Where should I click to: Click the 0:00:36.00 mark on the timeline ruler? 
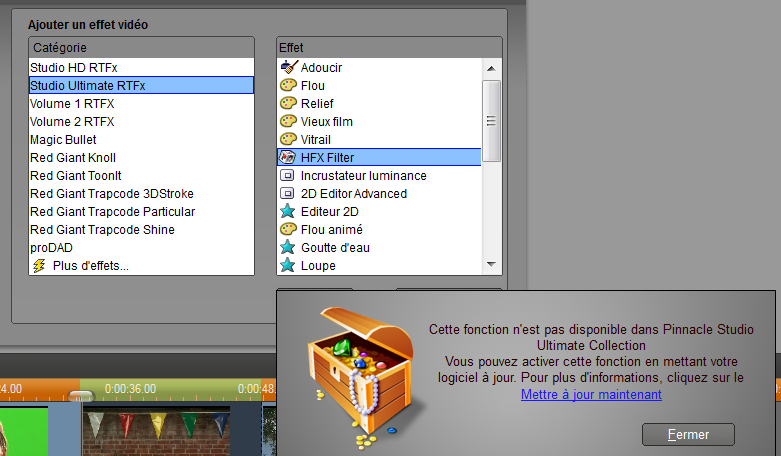point(130,388)
